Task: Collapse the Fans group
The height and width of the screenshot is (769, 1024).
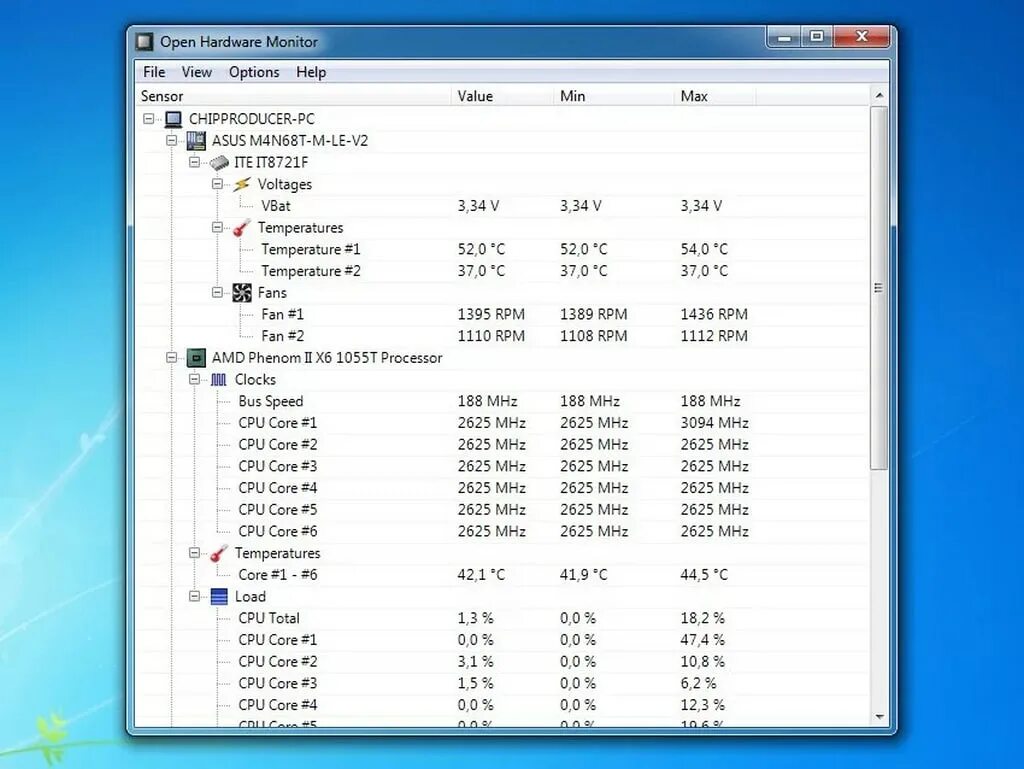Action: click(x=217, y=292)
